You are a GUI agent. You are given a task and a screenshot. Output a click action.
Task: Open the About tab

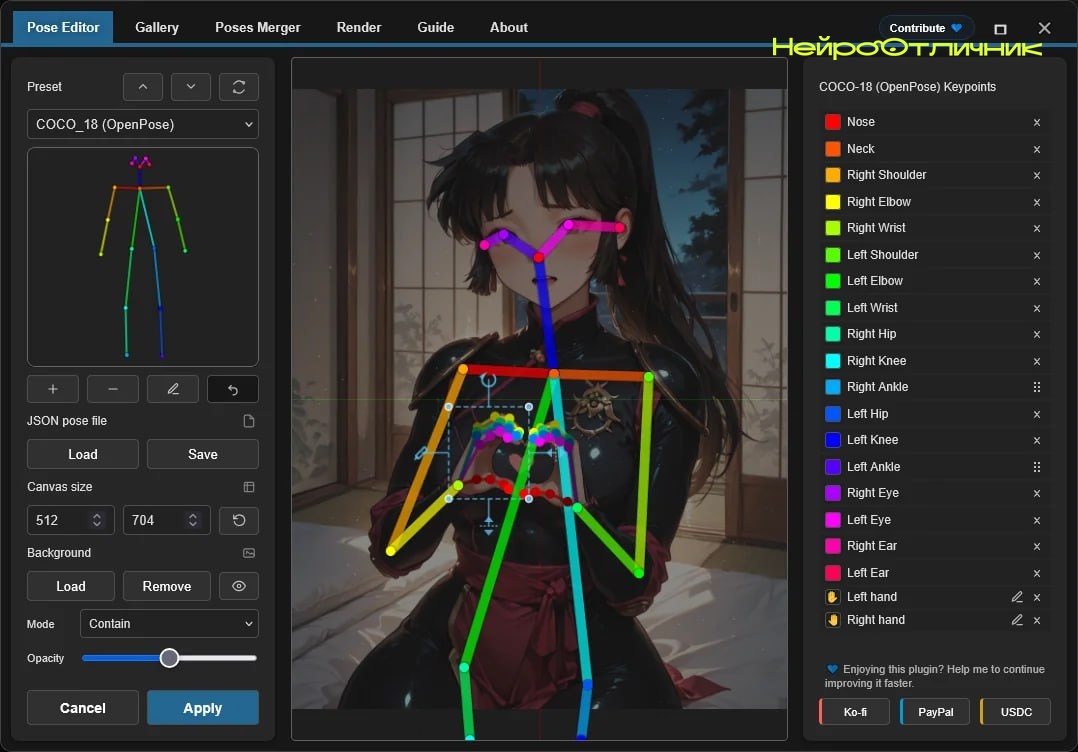tap(509, 27)
